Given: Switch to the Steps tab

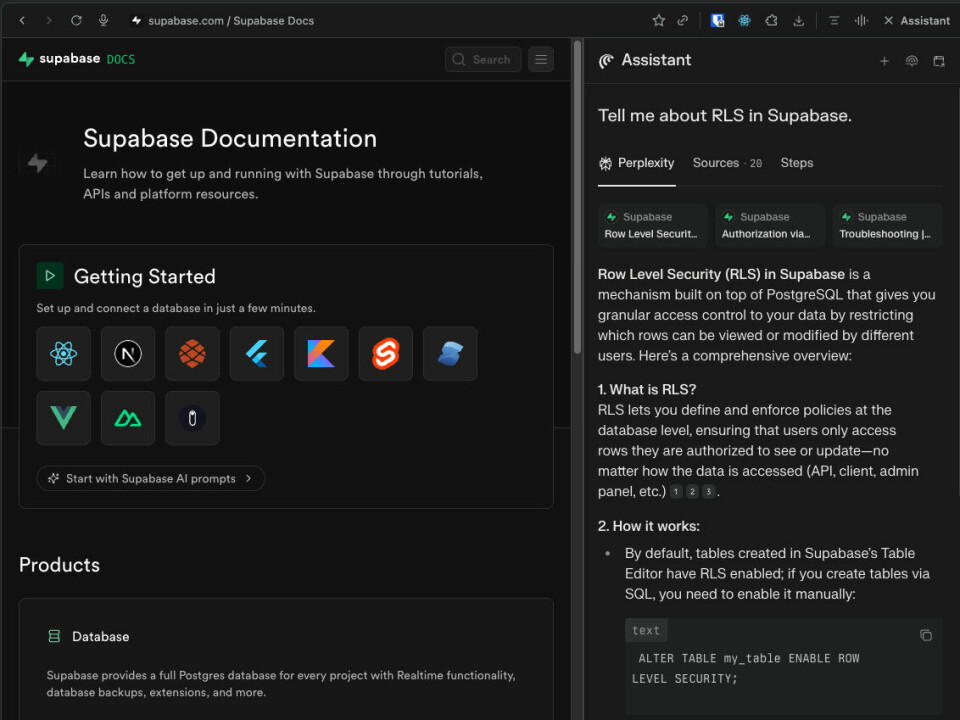Looking at the screenshot, I should (x=797, y=163).
